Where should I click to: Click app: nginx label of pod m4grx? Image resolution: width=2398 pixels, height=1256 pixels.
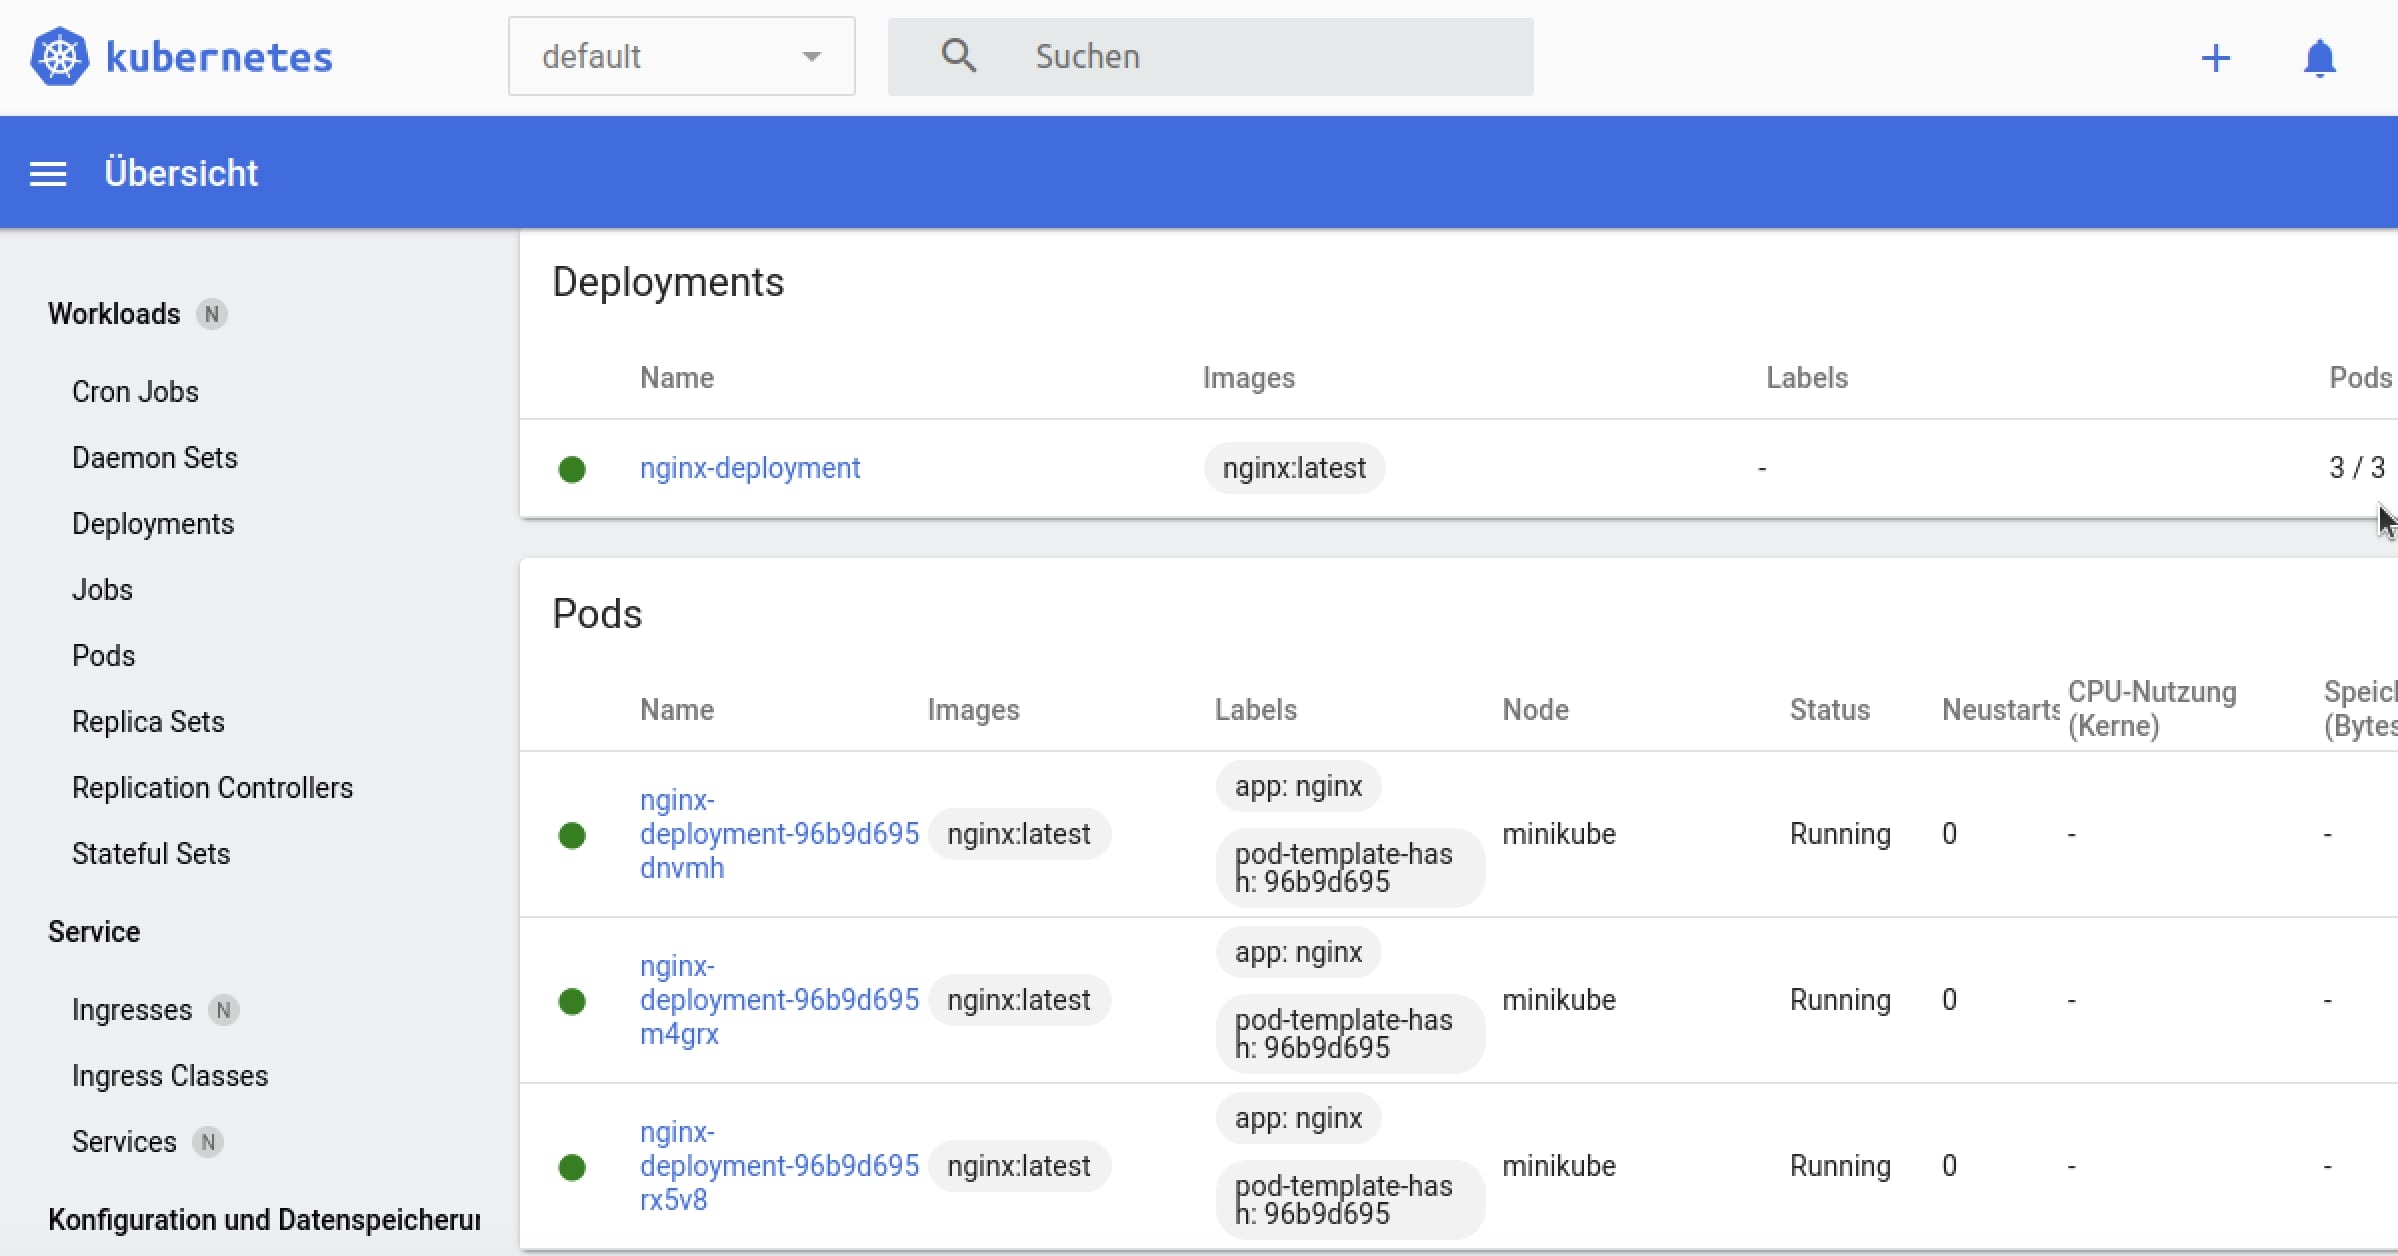pyautogui.click(x=1298, y=952)
